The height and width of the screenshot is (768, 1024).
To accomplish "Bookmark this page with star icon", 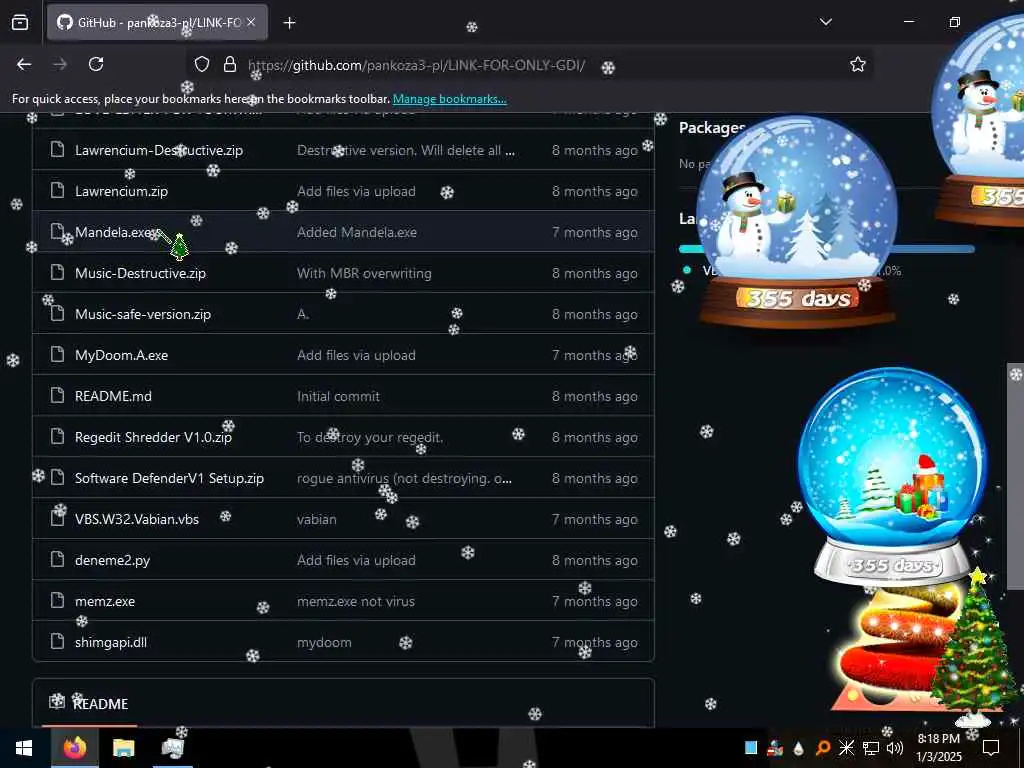I will point(857,64).
